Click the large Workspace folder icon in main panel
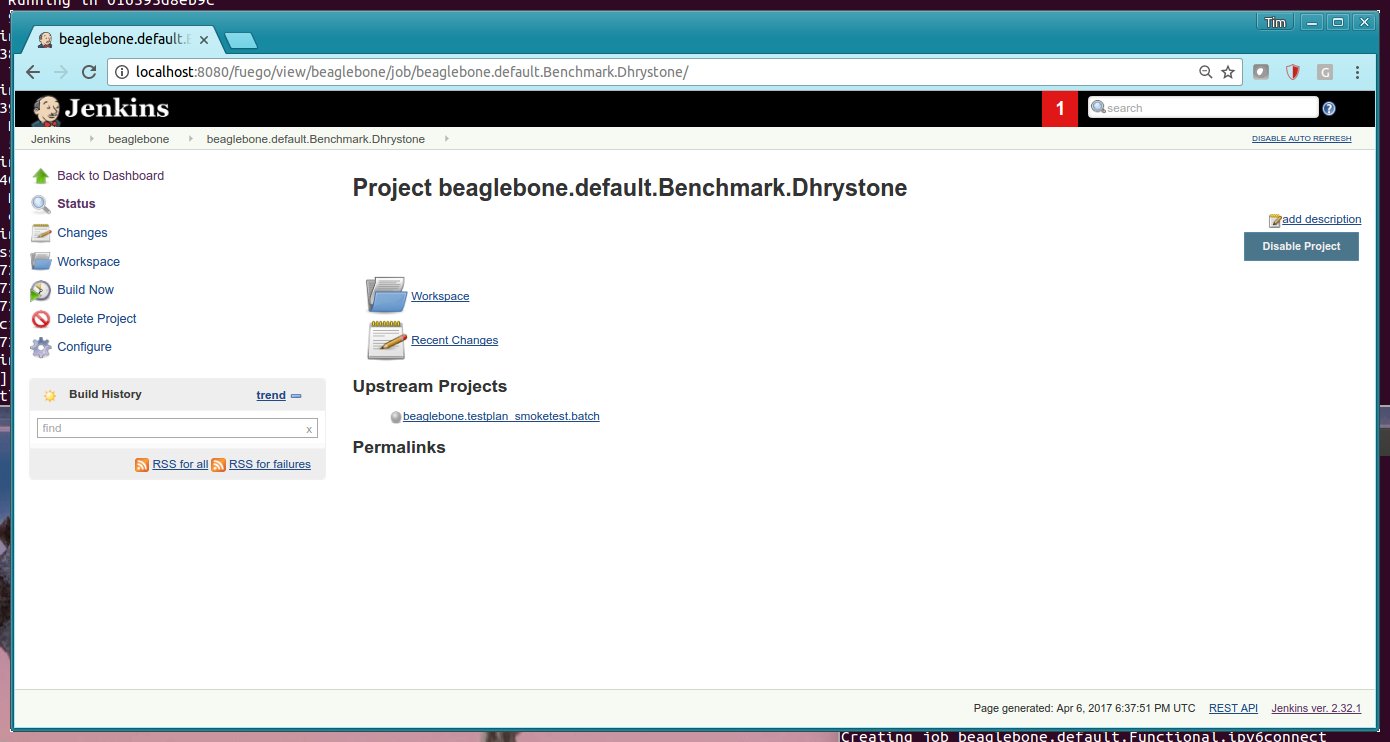The height and width of the screenshot is (742, 1390). pyautogui.click(x=386, y=295)
